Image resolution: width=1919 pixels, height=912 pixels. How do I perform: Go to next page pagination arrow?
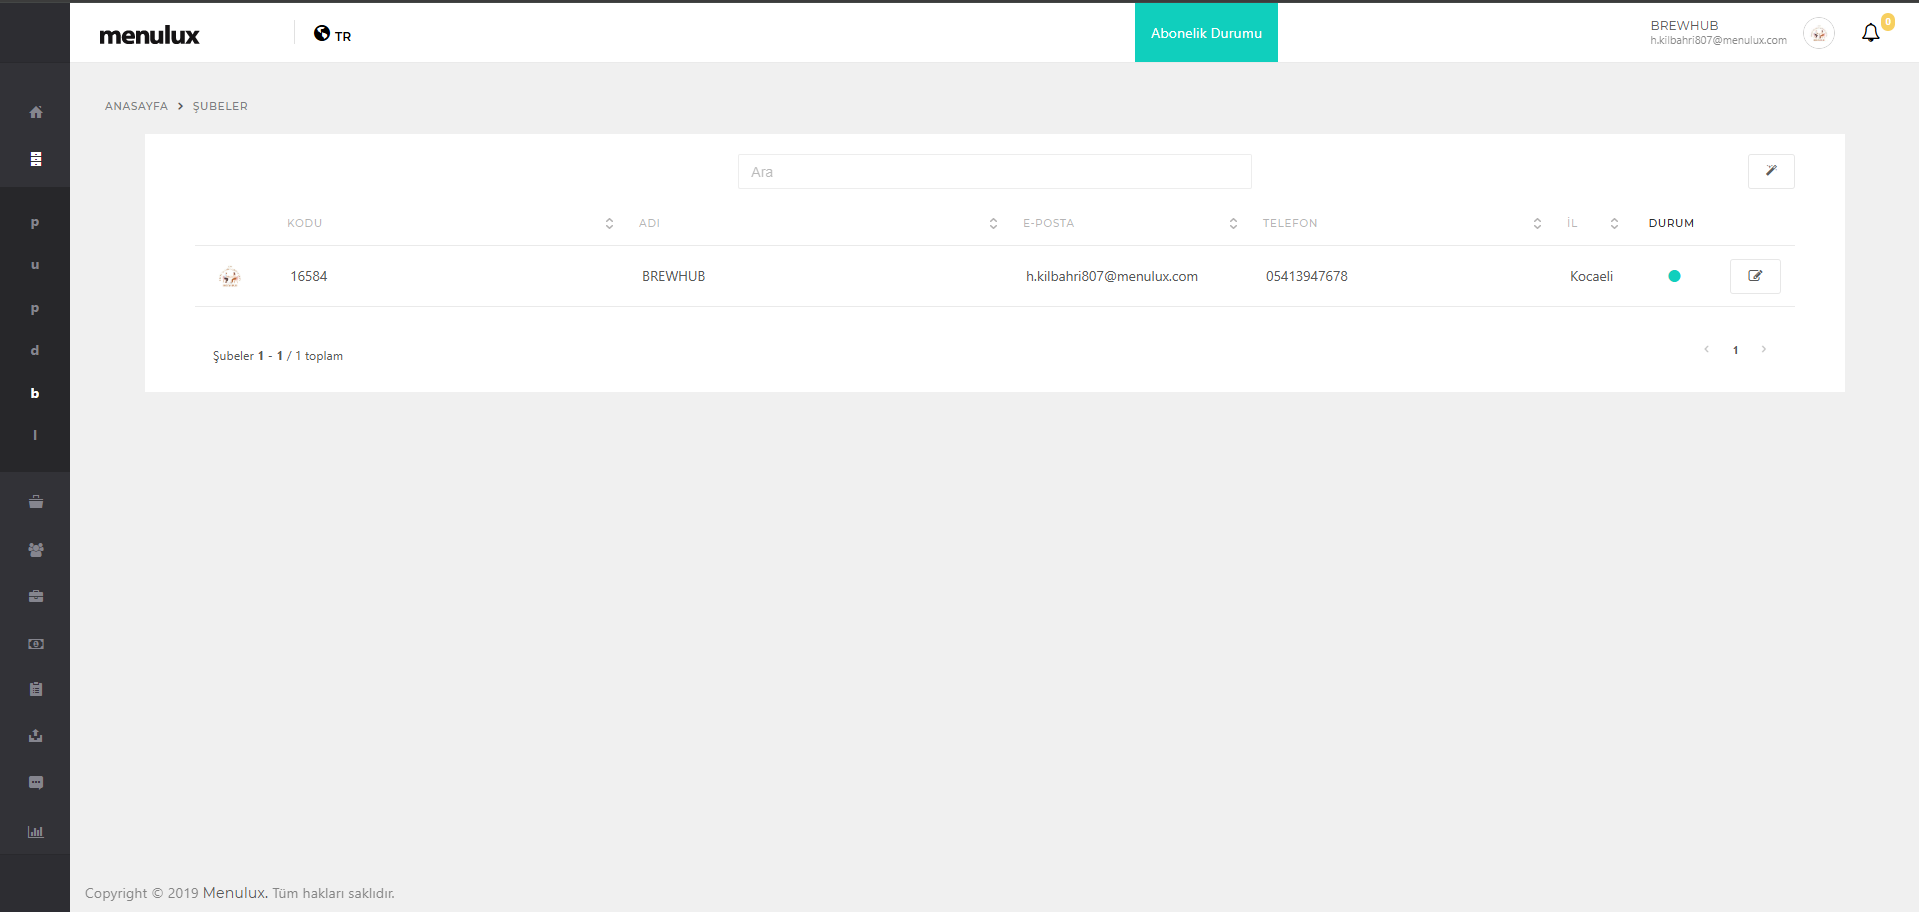pyautogui.click(x=1764, y=349)
